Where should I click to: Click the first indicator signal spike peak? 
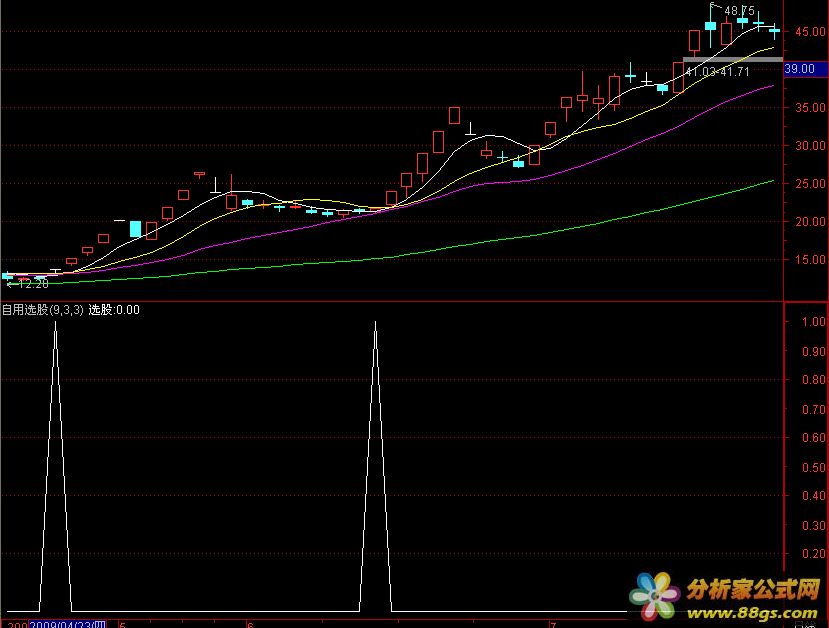(56, 322)
